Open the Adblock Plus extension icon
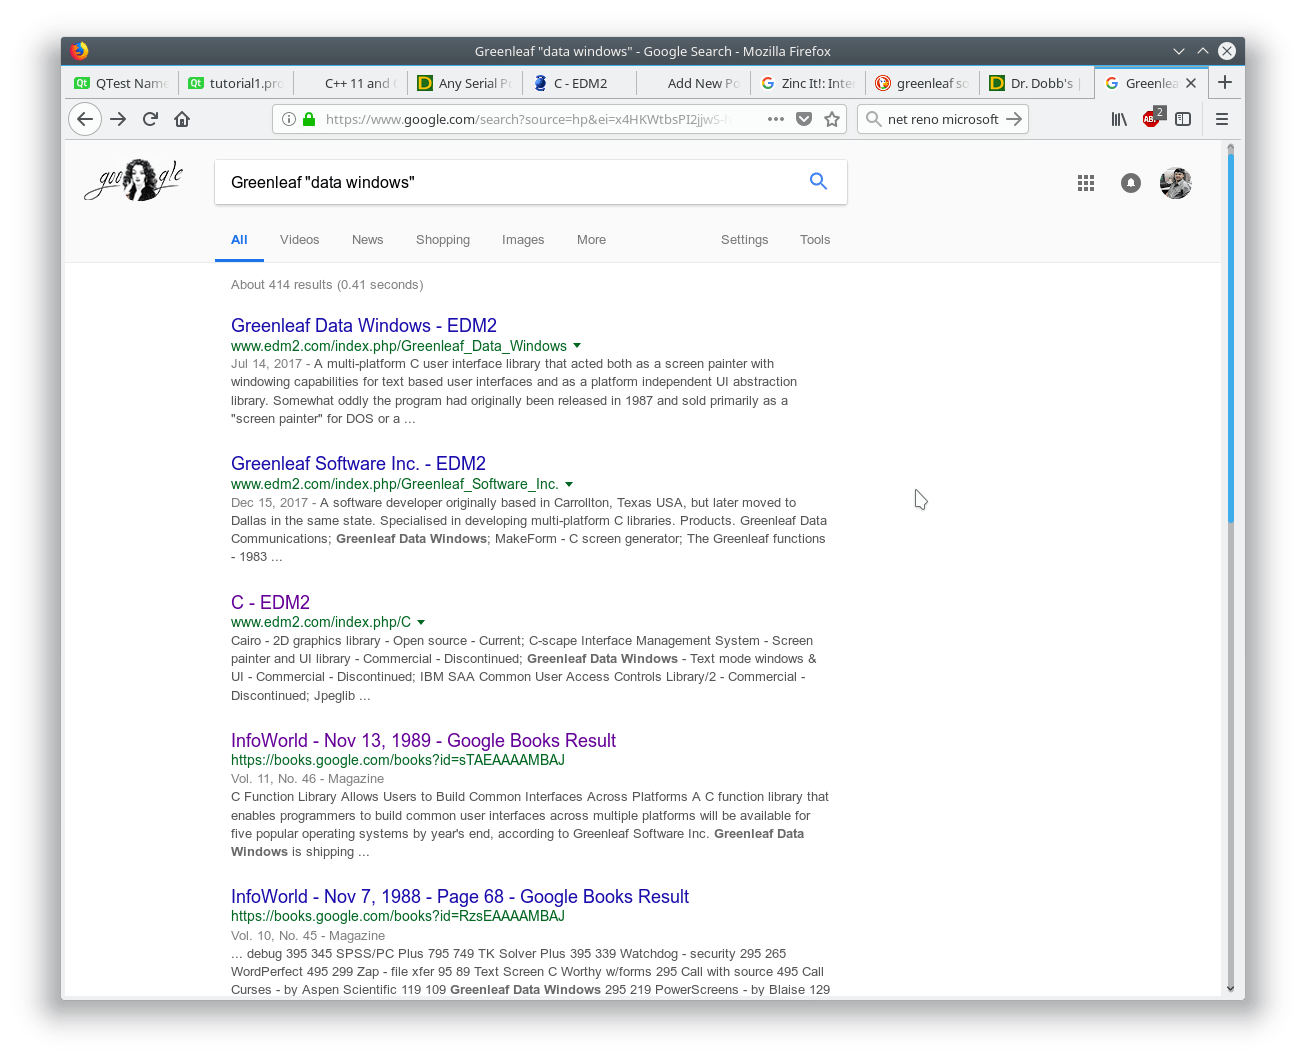1306x1061 pixels. pos(1151,118)
